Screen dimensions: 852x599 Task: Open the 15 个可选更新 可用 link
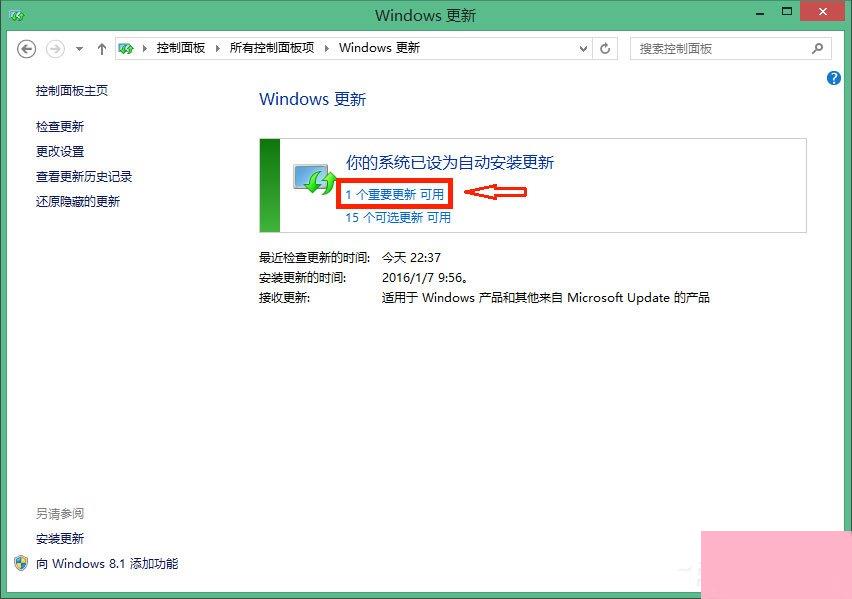pyautogui.click(x=398, y=217)
